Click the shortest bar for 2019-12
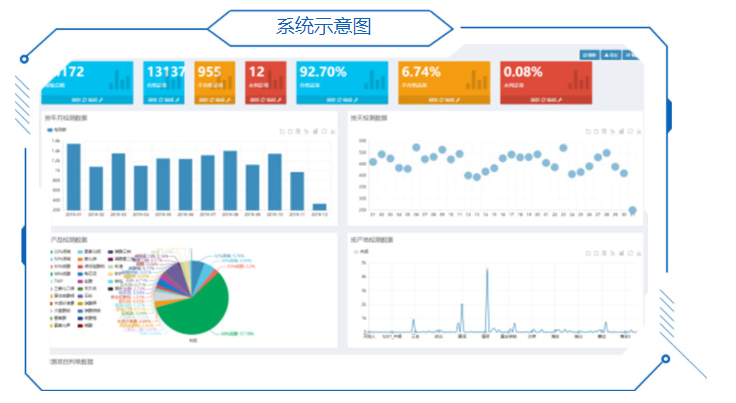736x403 pixels. (x=319, y=207)
